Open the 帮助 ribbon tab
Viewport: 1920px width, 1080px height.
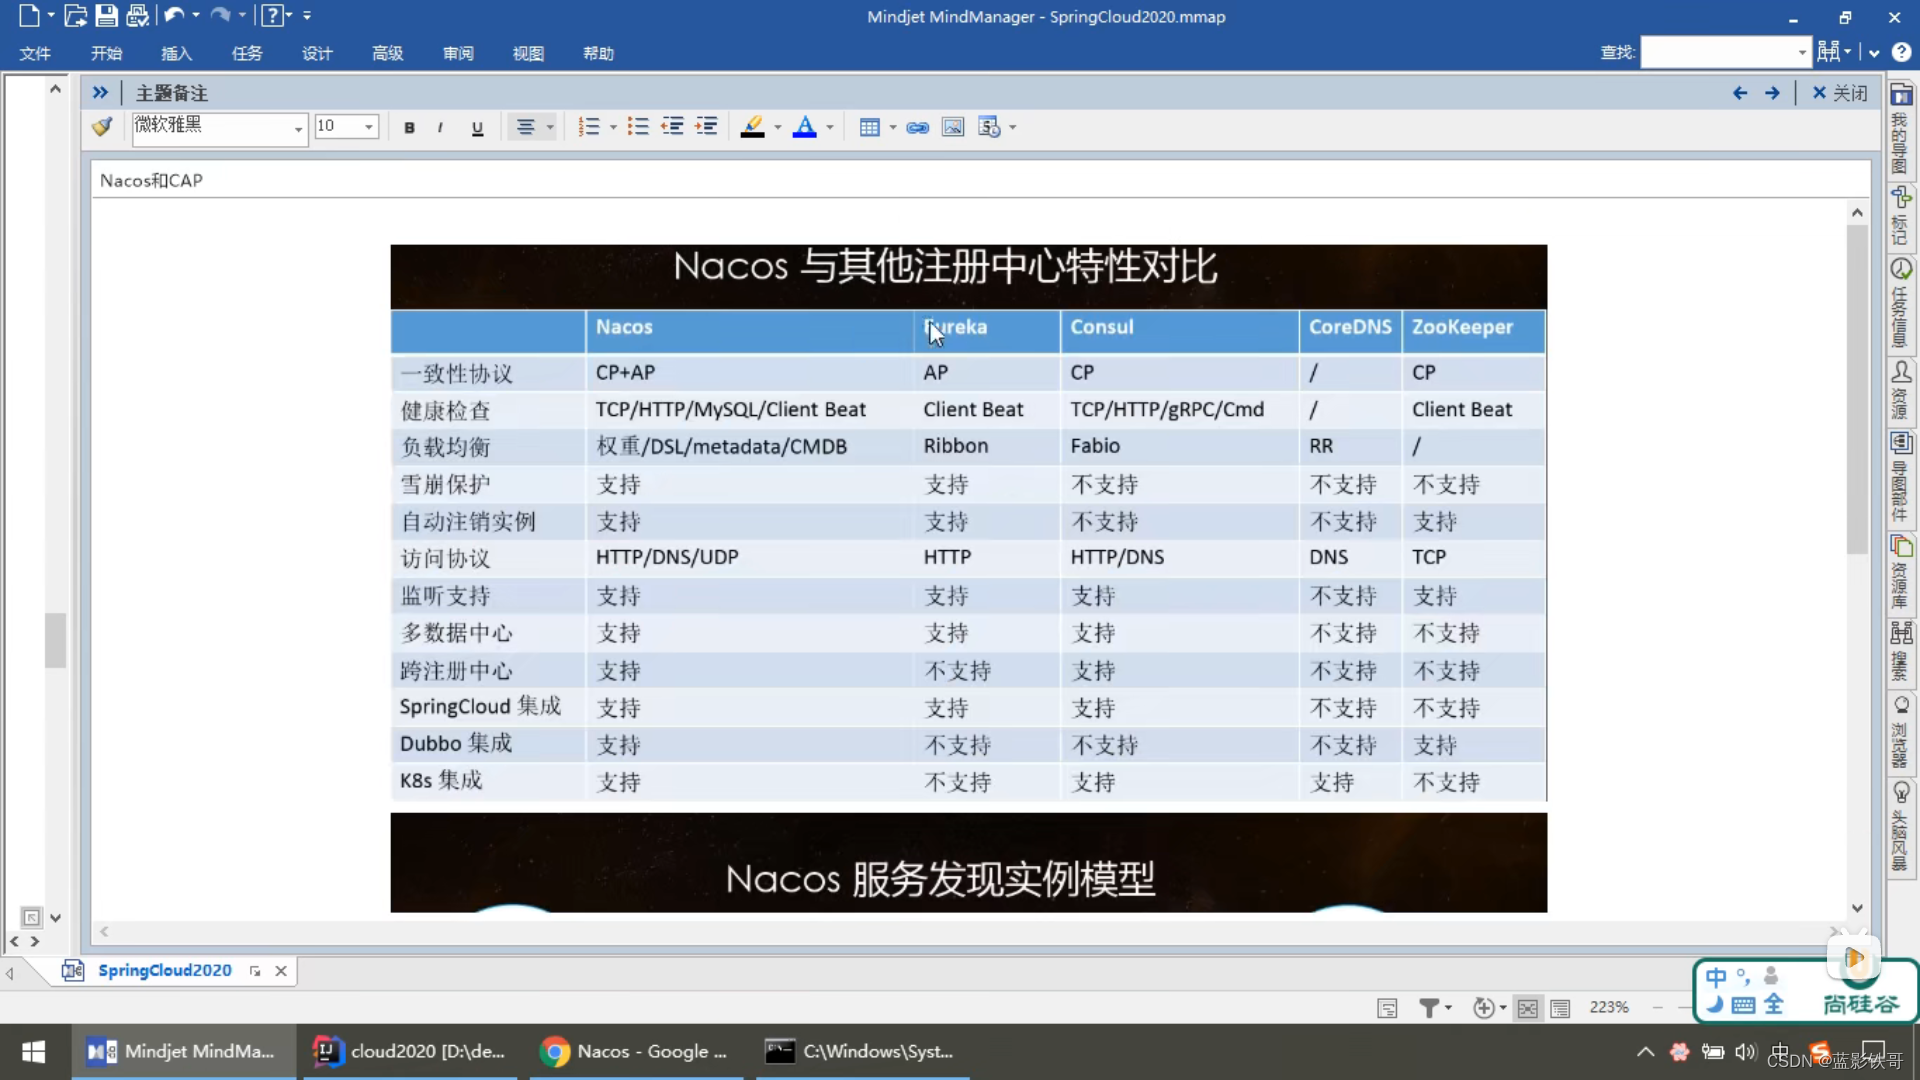[x=598, y=53]
